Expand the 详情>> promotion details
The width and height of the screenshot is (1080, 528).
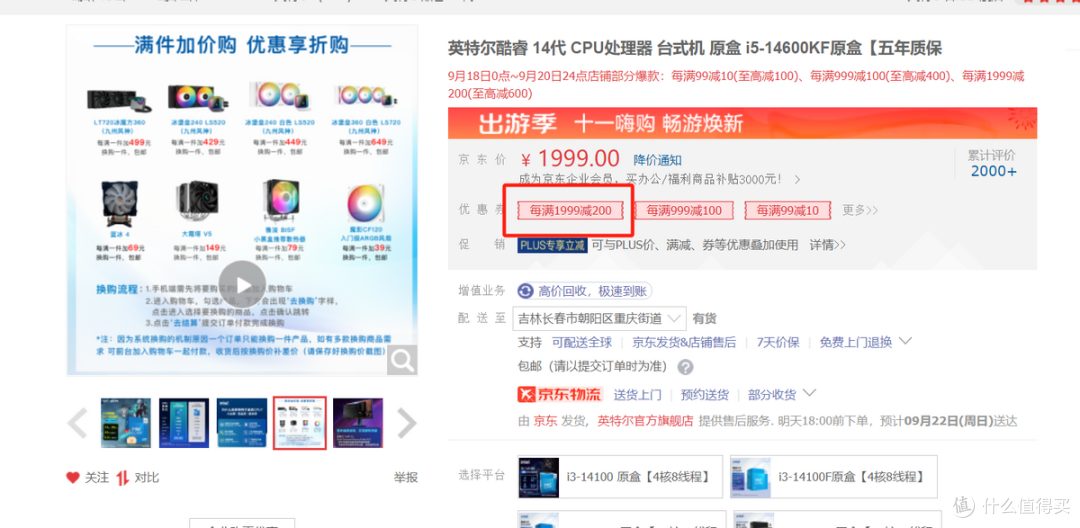(827, 244)
